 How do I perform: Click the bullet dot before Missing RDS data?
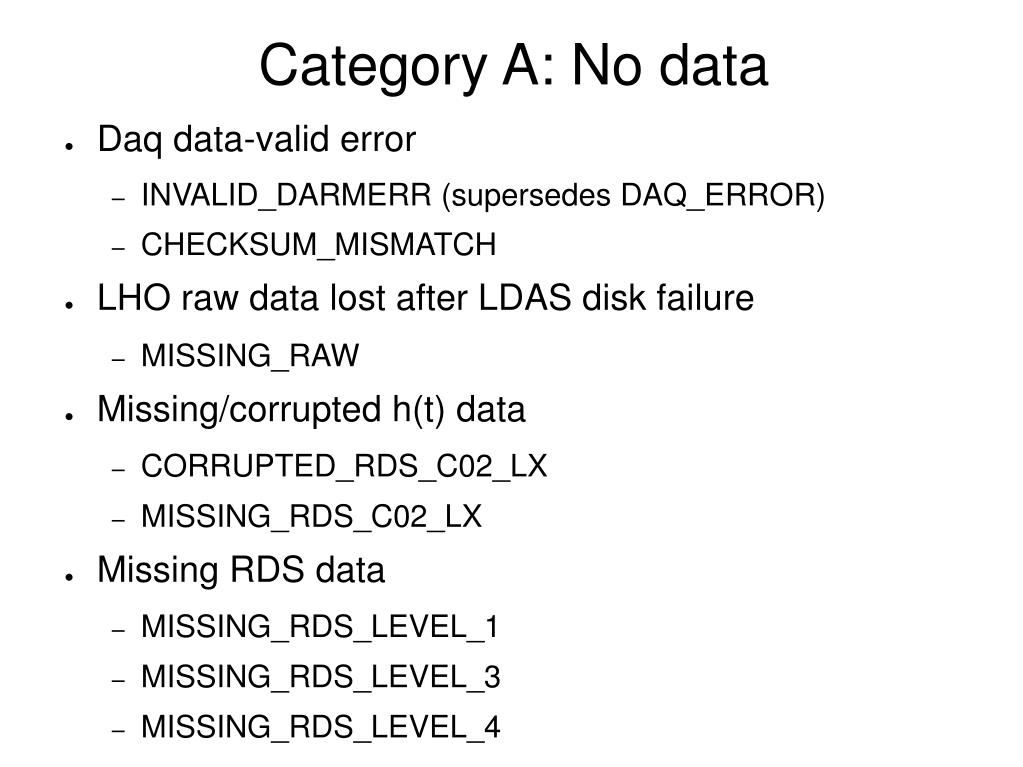69,577
